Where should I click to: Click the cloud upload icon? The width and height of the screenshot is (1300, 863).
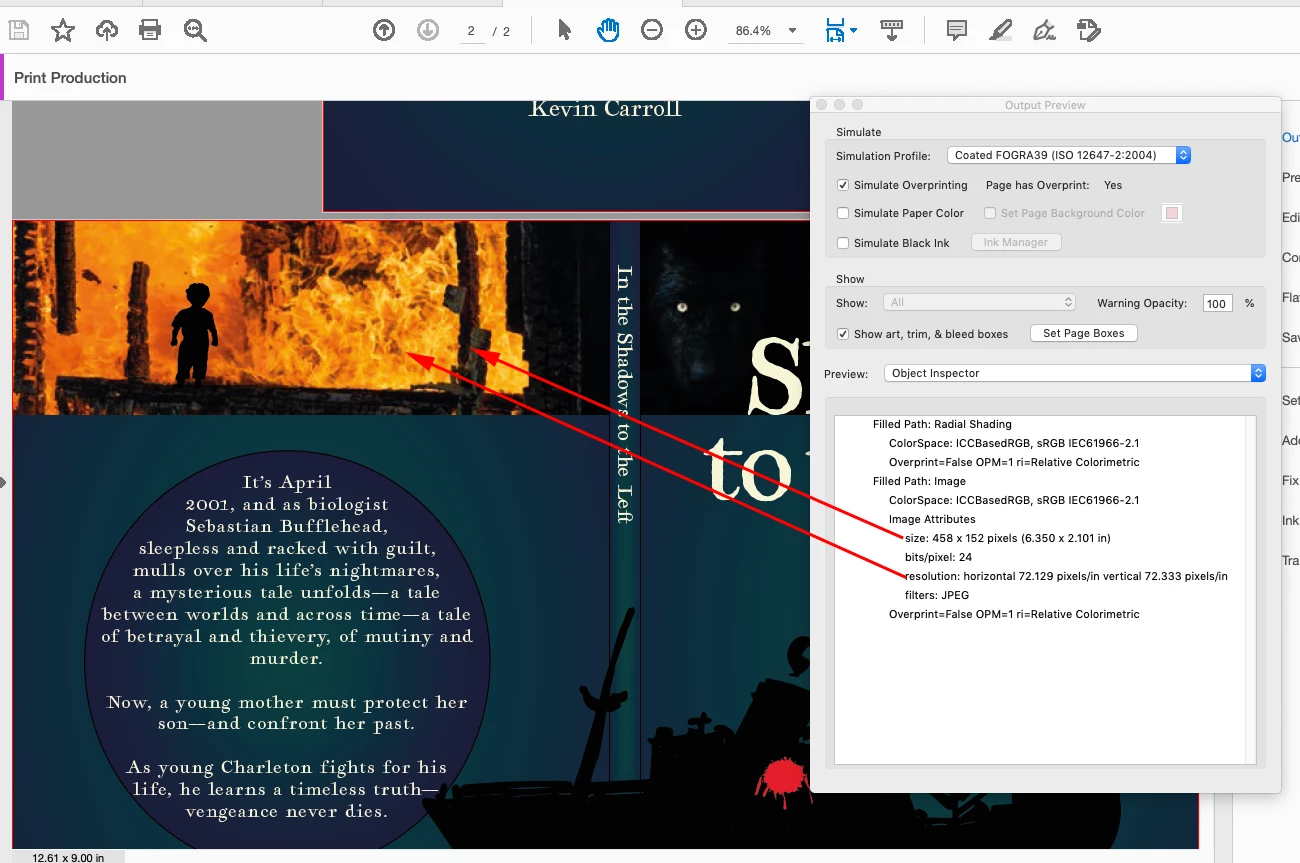point(107,30)
